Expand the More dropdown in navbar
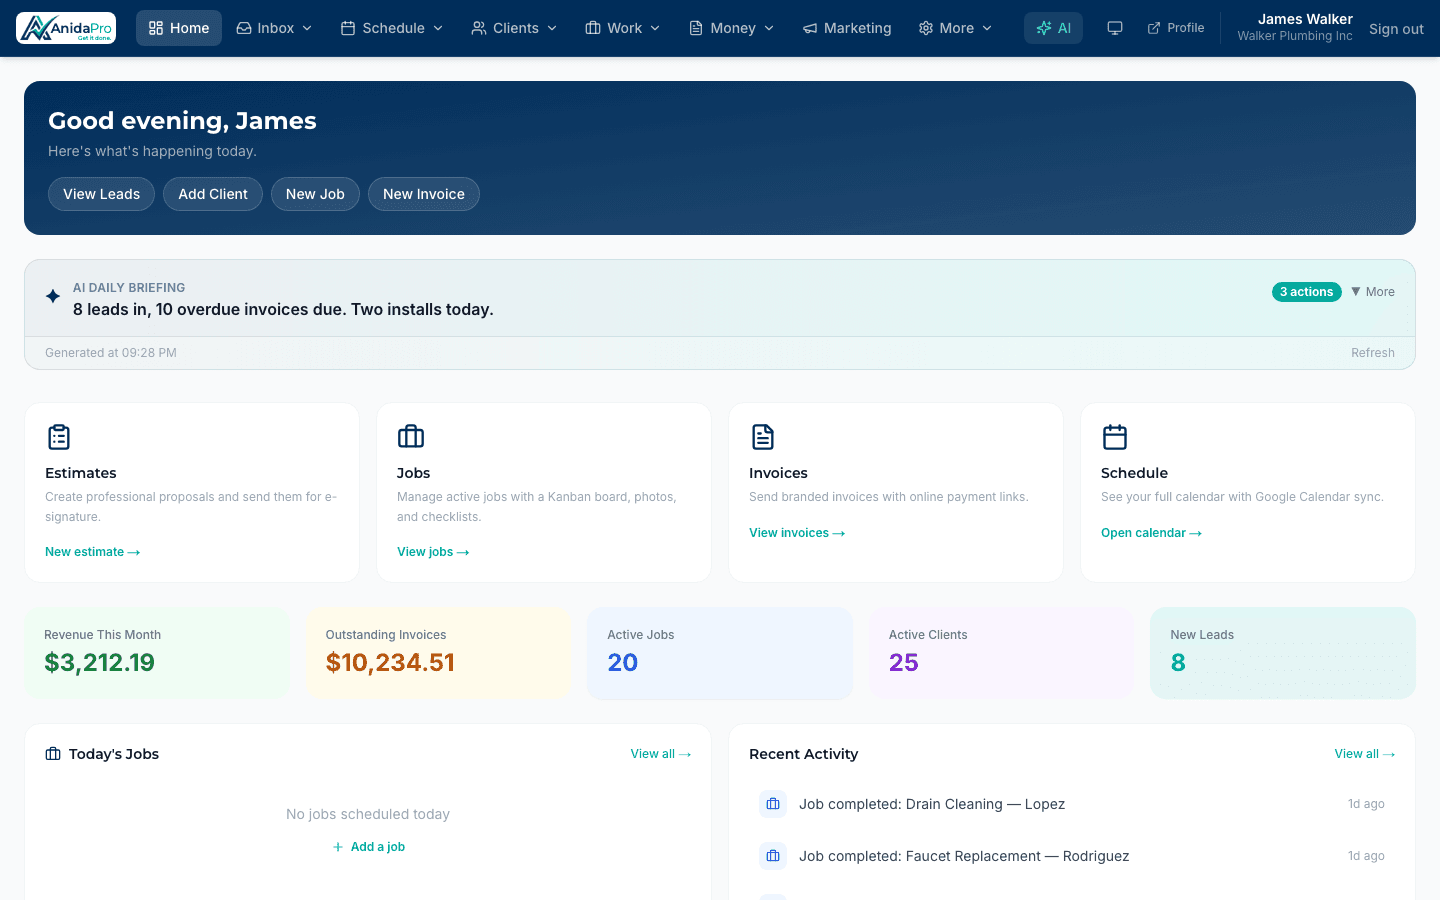The width and height of the screenshot is (1440, 900). [955, 28]
